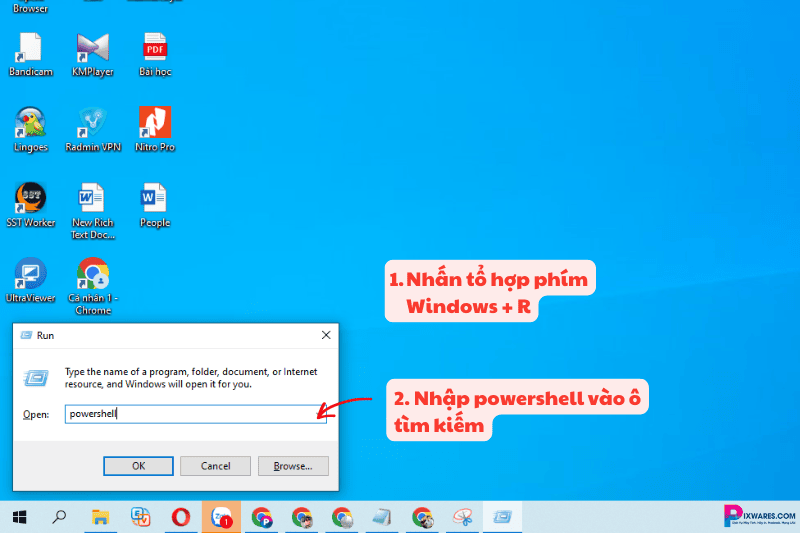Click the taskbar search magnifier icon
The width and height of the screenshot is (800, 533).
[59, 517]
